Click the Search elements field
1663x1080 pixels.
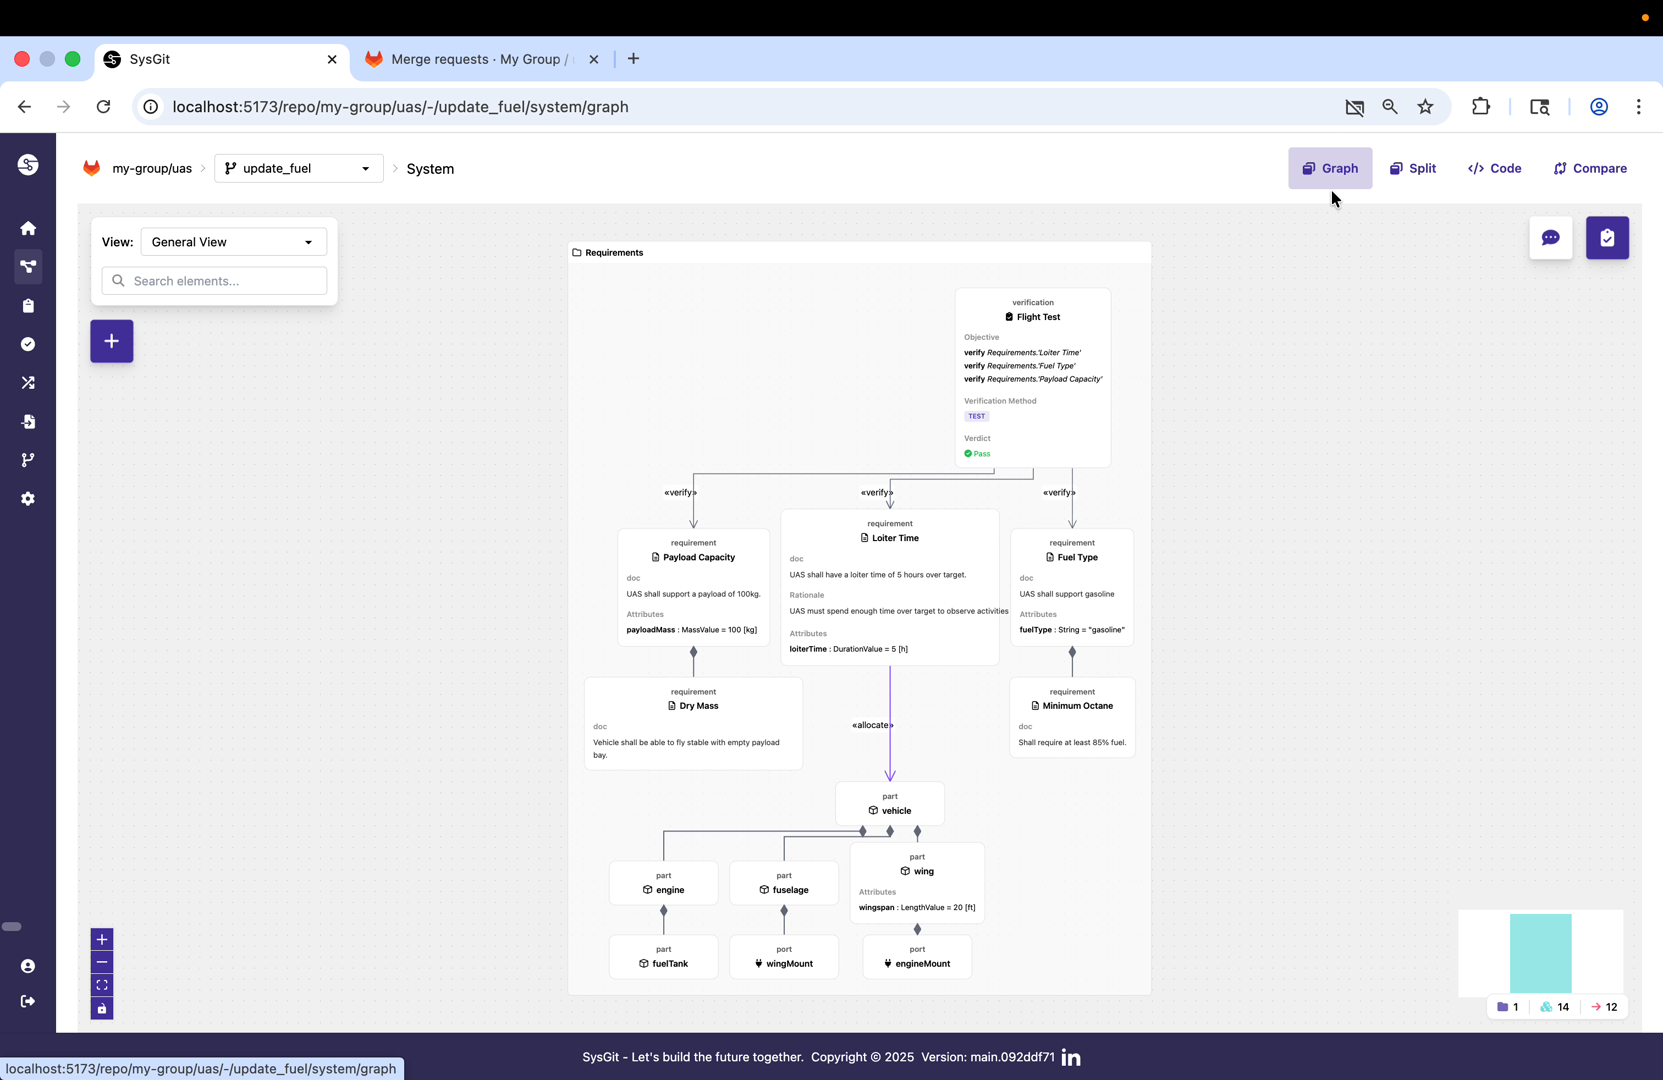[x=214, y=281]
